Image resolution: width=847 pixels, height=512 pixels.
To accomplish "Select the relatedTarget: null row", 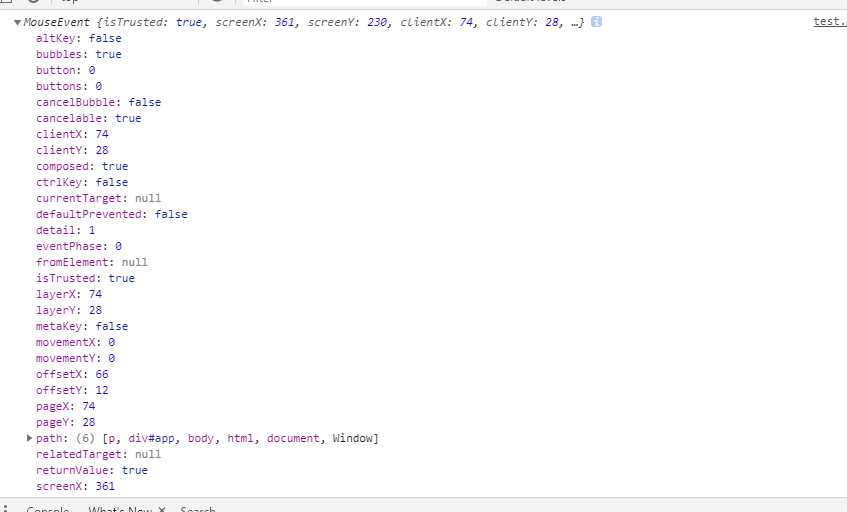I will [98, 454].
